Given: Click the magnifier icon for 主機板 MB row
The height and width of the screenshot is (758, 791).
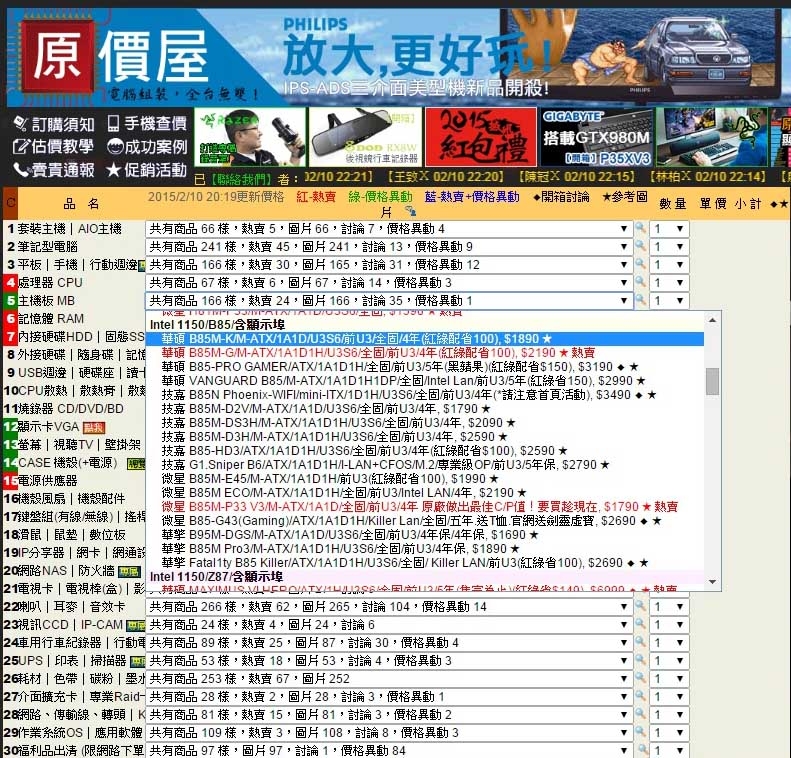Looking at the screenshot, I should point(641,301).
